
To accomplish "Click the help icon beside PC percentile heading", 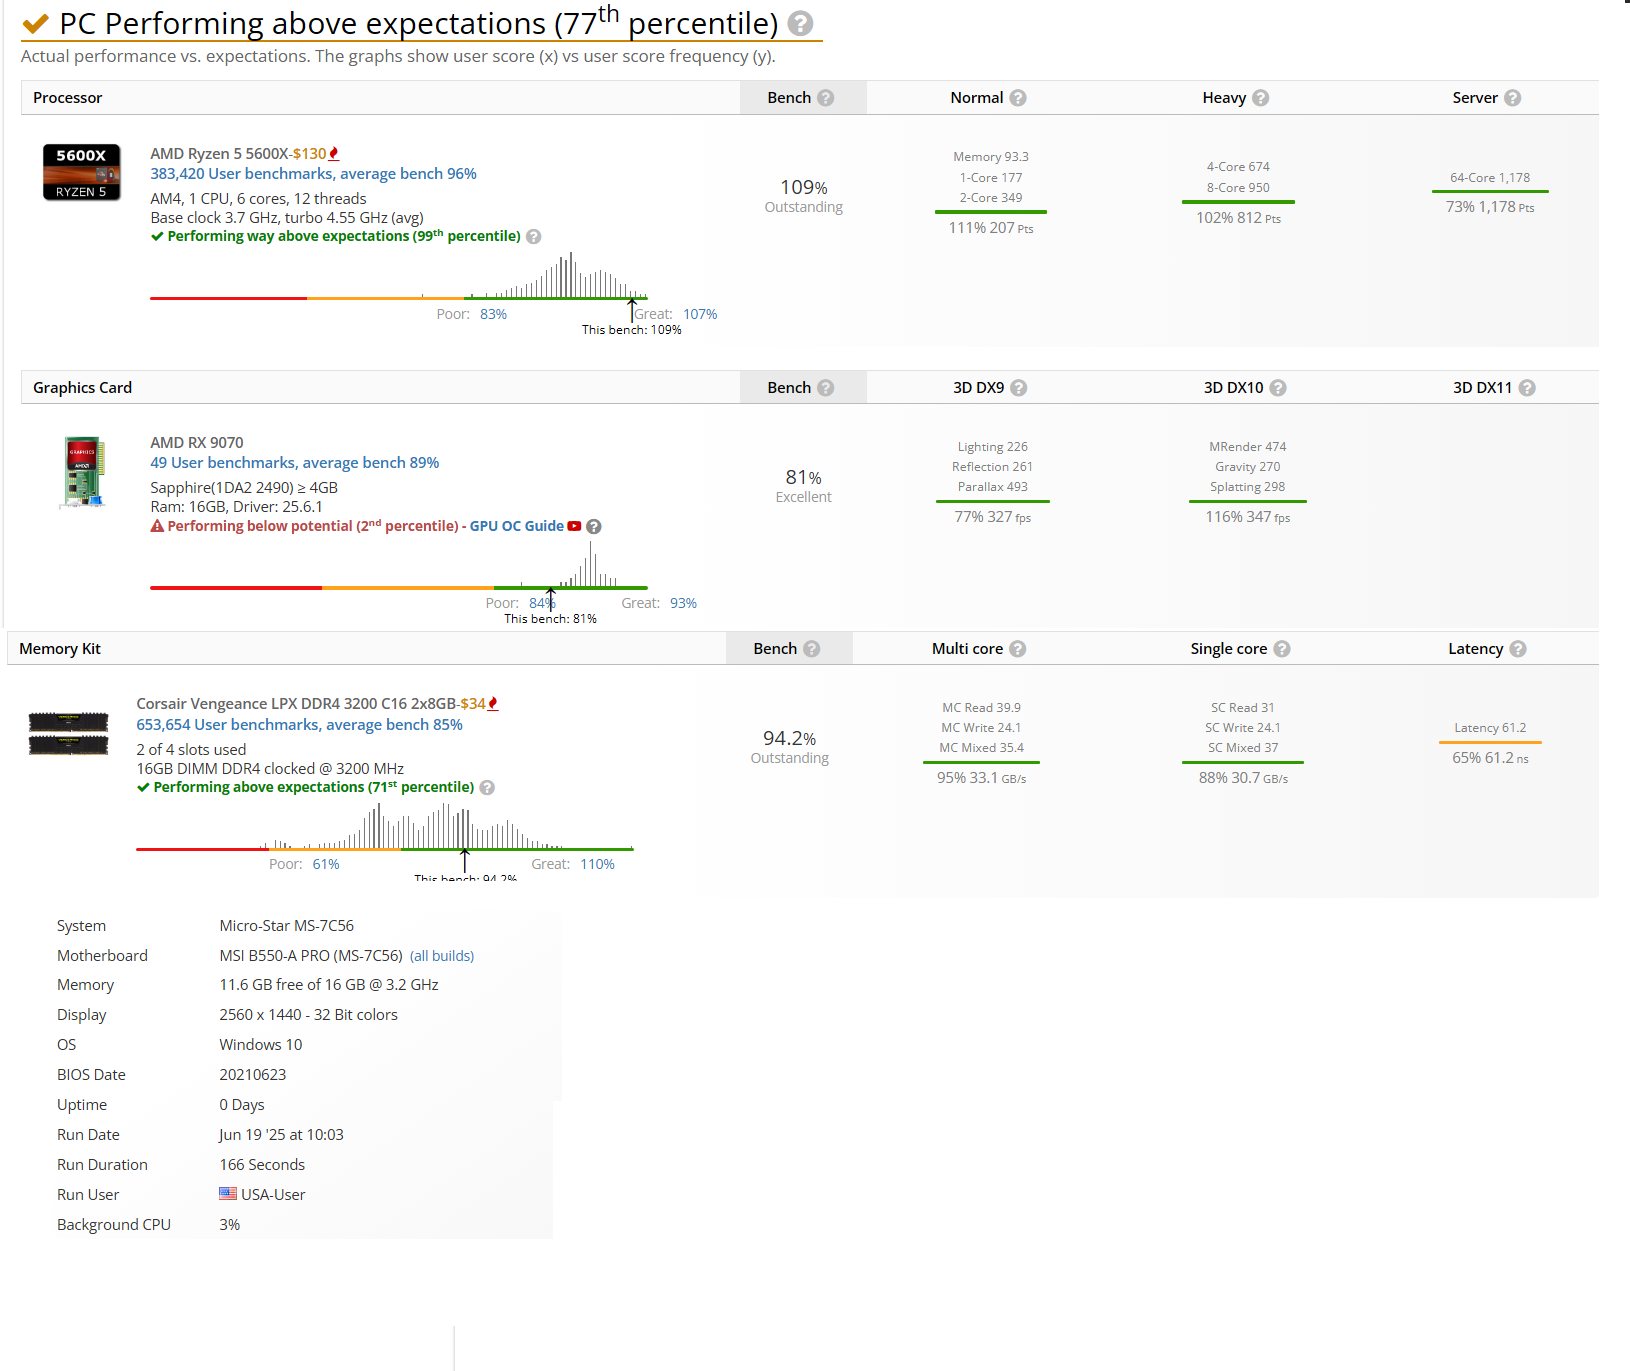I will point(800,23).
